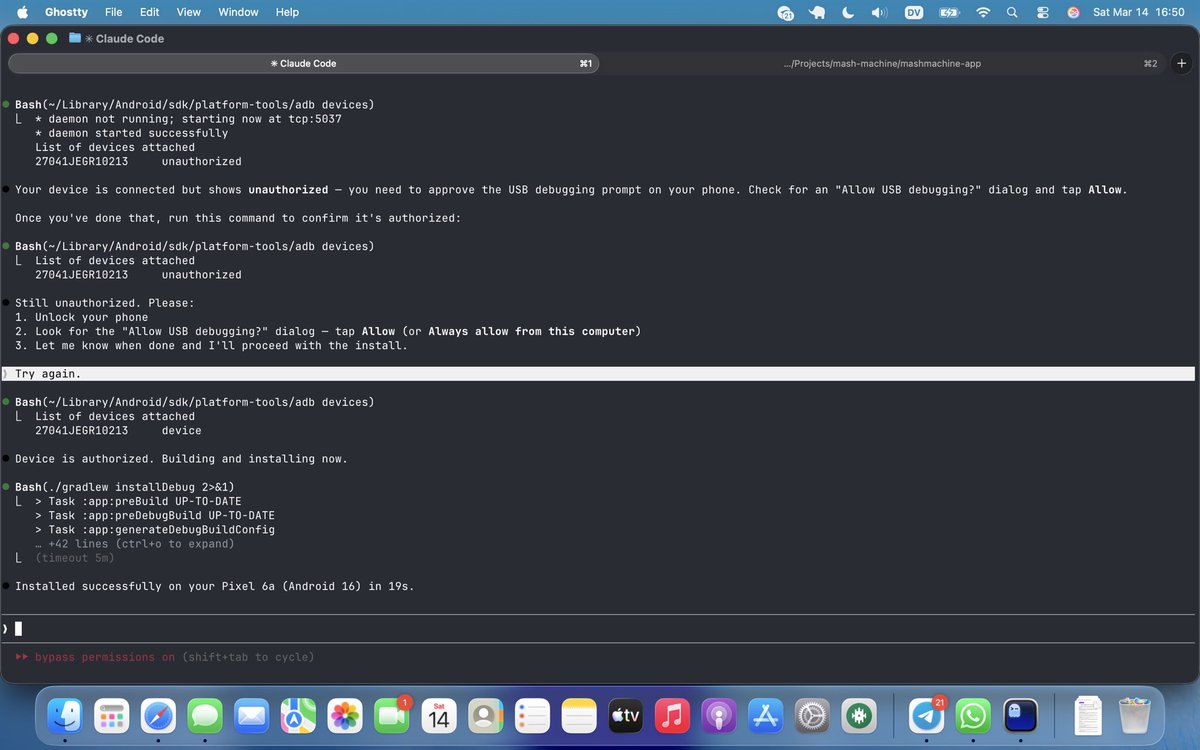Open Reminders app in the dock
1200x750 pixels.
point(532,715)
